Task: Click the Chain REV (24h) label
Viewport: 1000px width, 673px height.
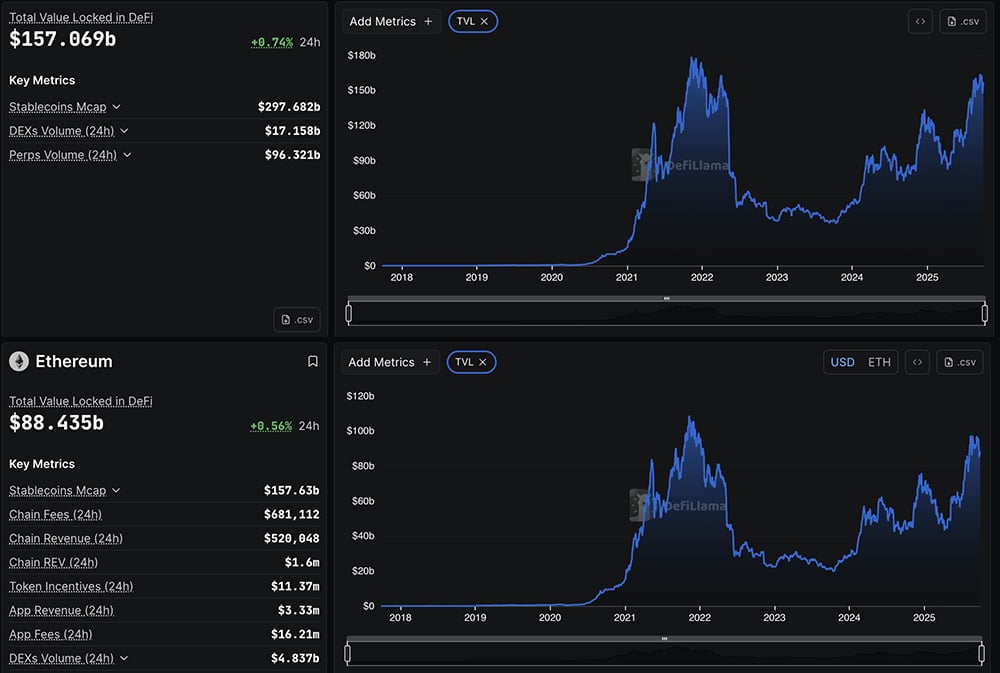Action: (54, 563)
